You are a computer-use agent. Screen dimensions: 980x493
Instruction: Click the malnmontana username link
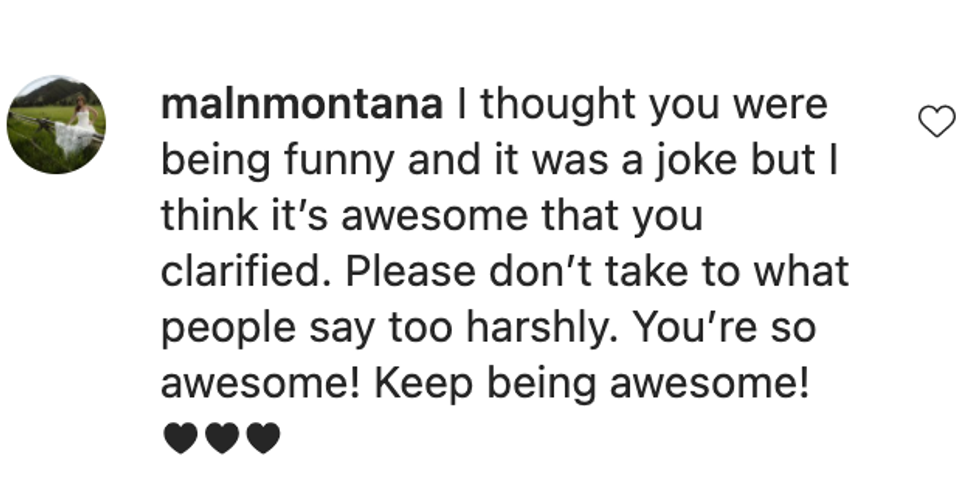click(301, 105)
